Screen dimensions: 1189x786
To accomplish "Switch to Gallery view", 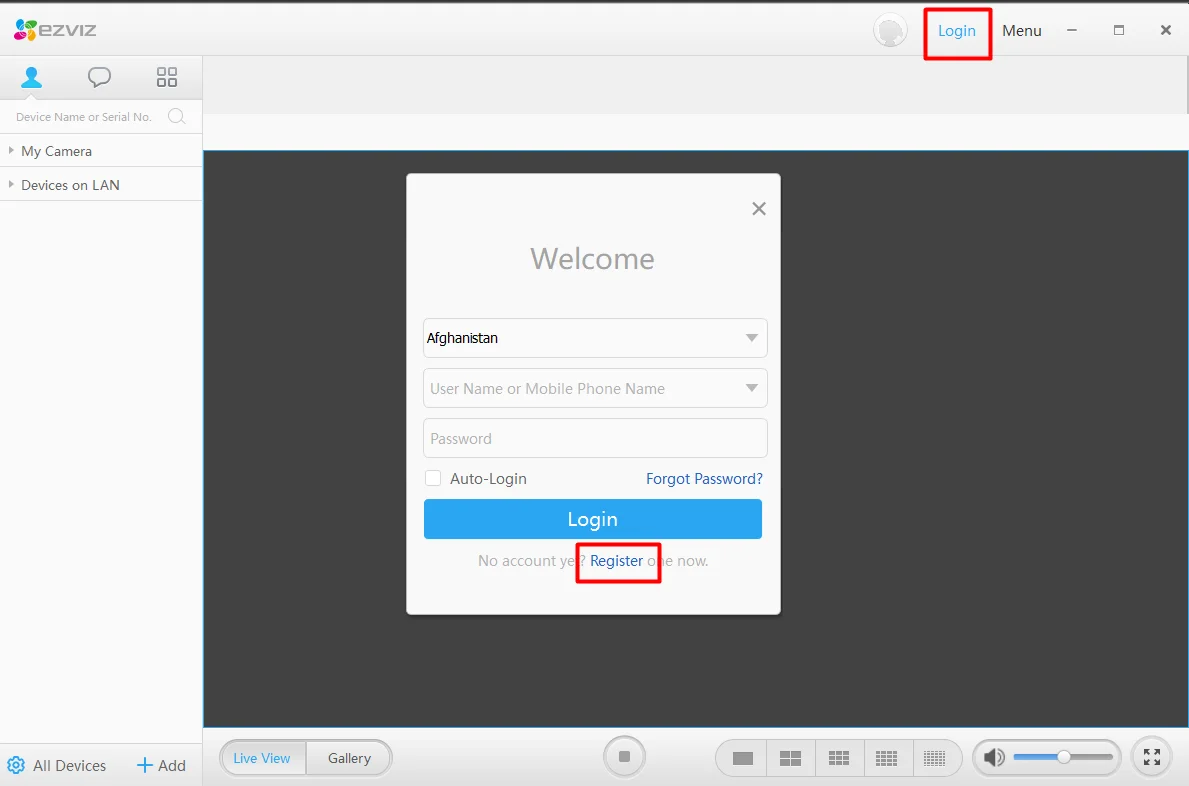I will [349, 758].
